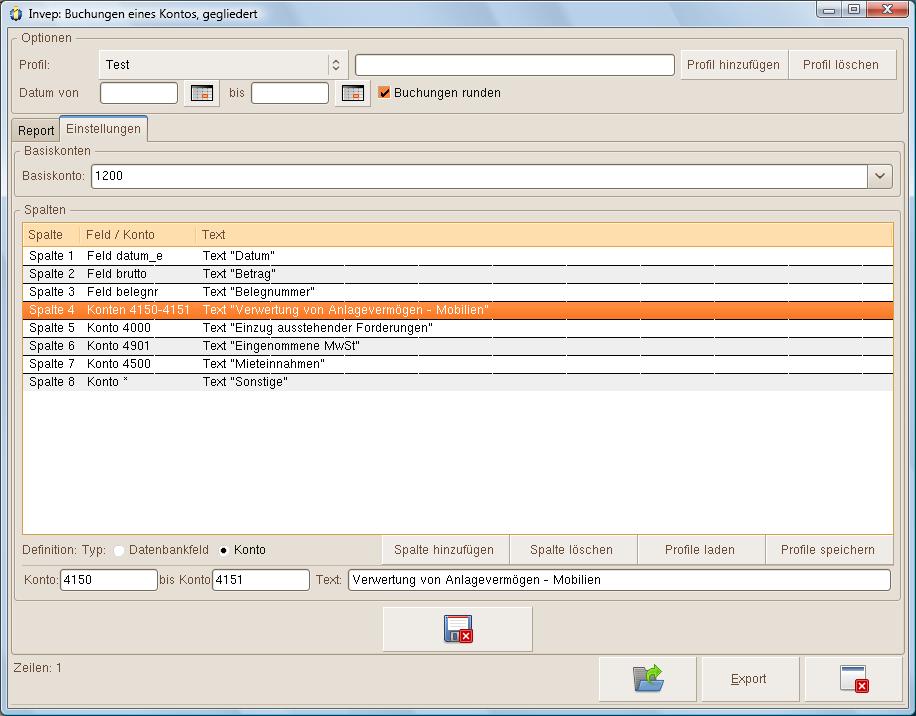Click Profile laden button
Screen dimensions: 916x716
click(700, 550)
